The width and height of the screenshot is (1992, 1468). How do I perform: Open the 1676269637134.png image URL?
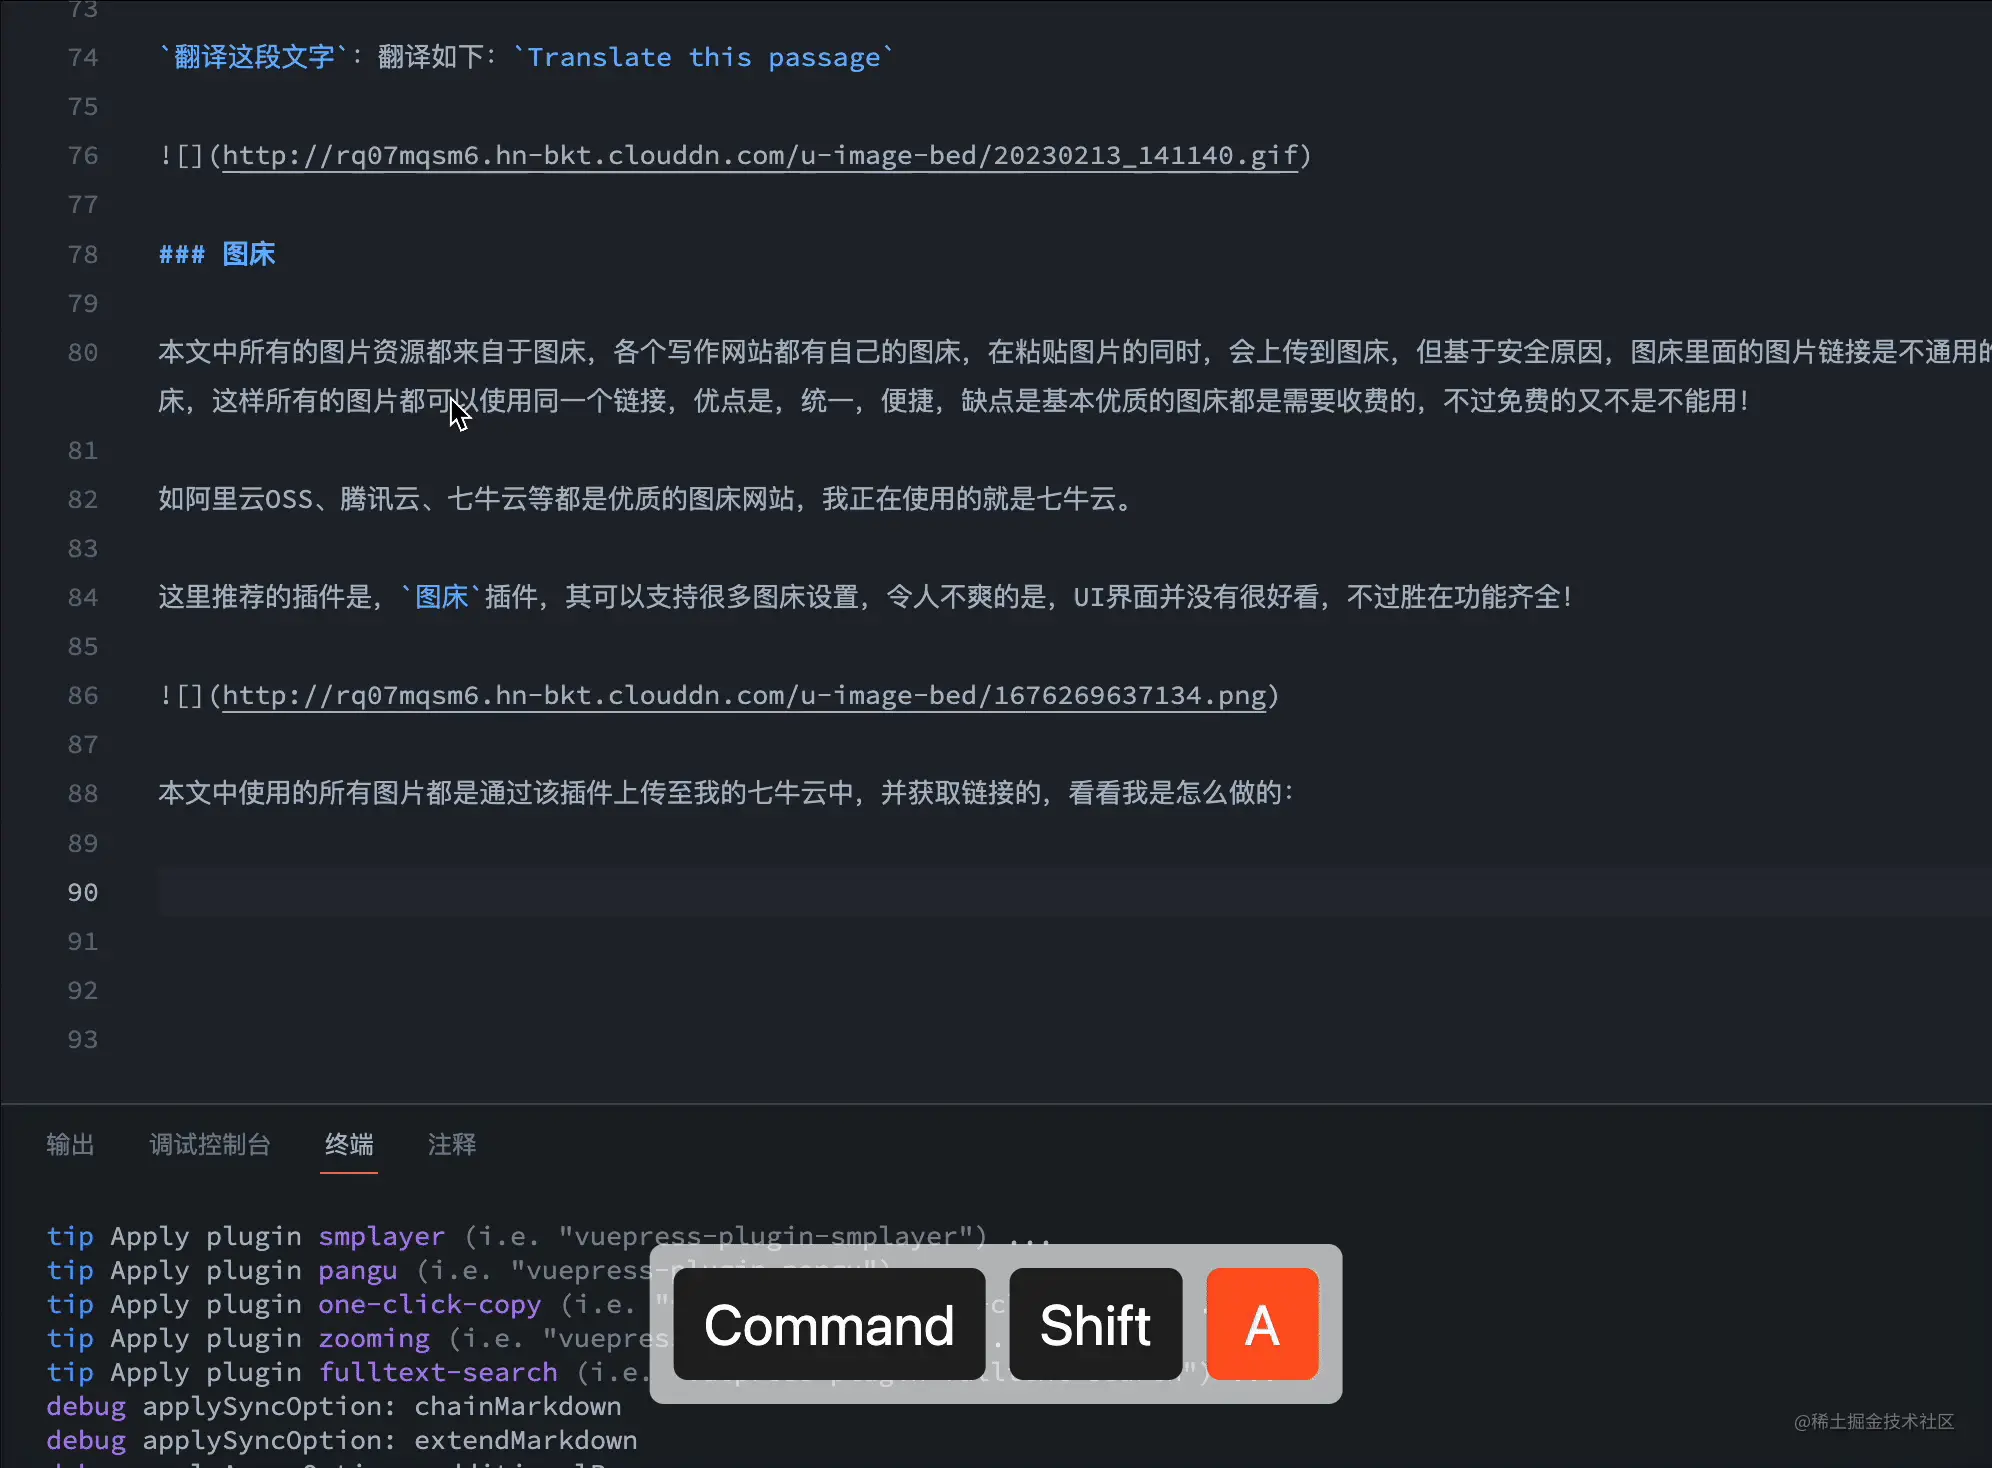click(x=744, y=696)
